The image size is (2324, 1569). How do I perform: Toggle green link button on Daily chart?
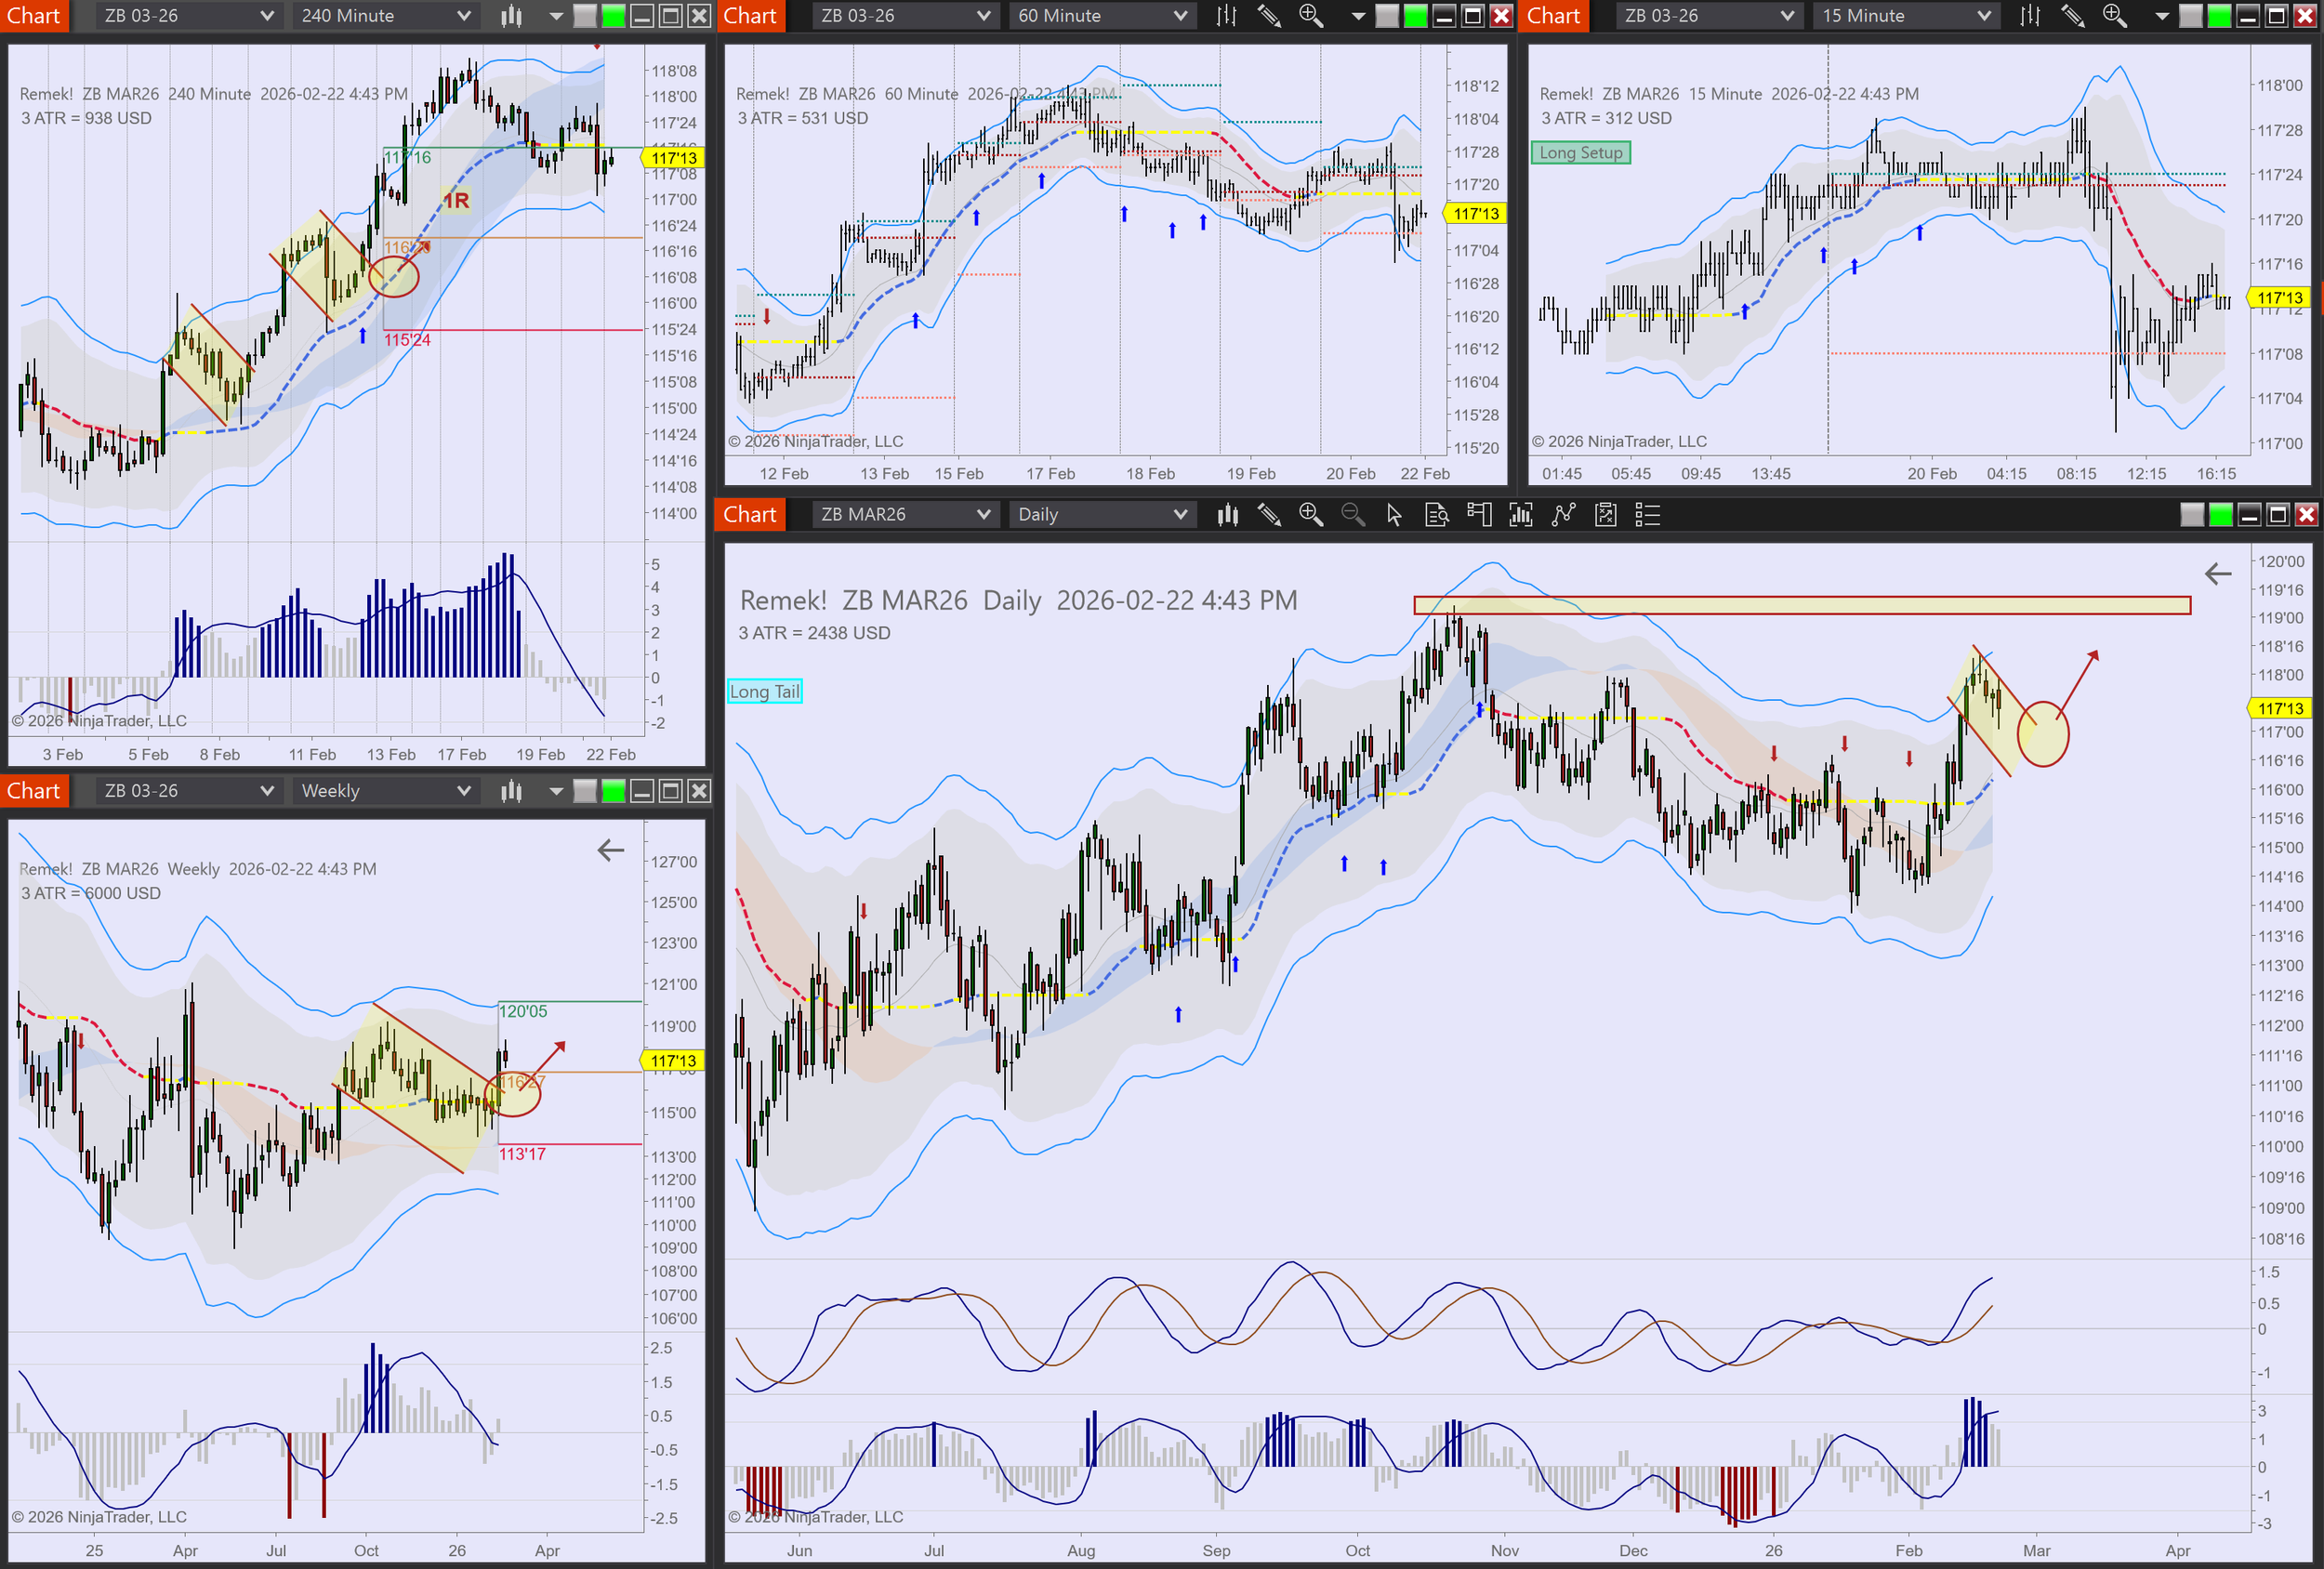(2220, 515)
